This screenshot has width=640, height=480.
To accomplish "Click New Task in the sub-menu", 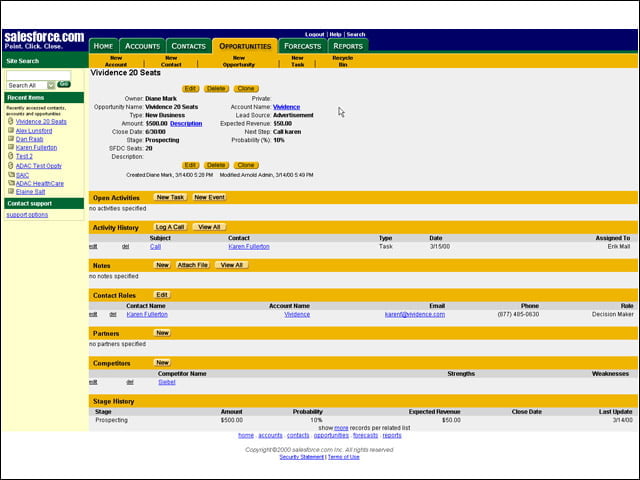I will pos(298,61).
